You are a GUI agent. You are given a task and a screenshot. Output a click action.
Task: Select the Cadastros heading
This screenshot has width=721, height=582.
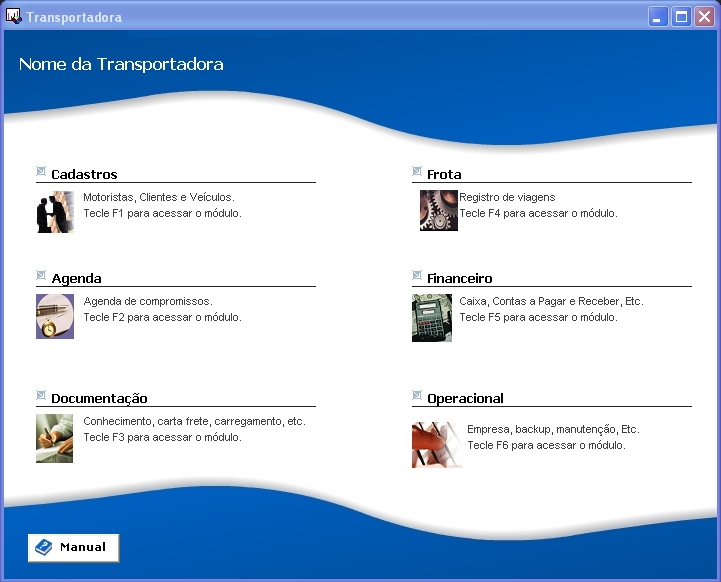(x=84, y=174)
